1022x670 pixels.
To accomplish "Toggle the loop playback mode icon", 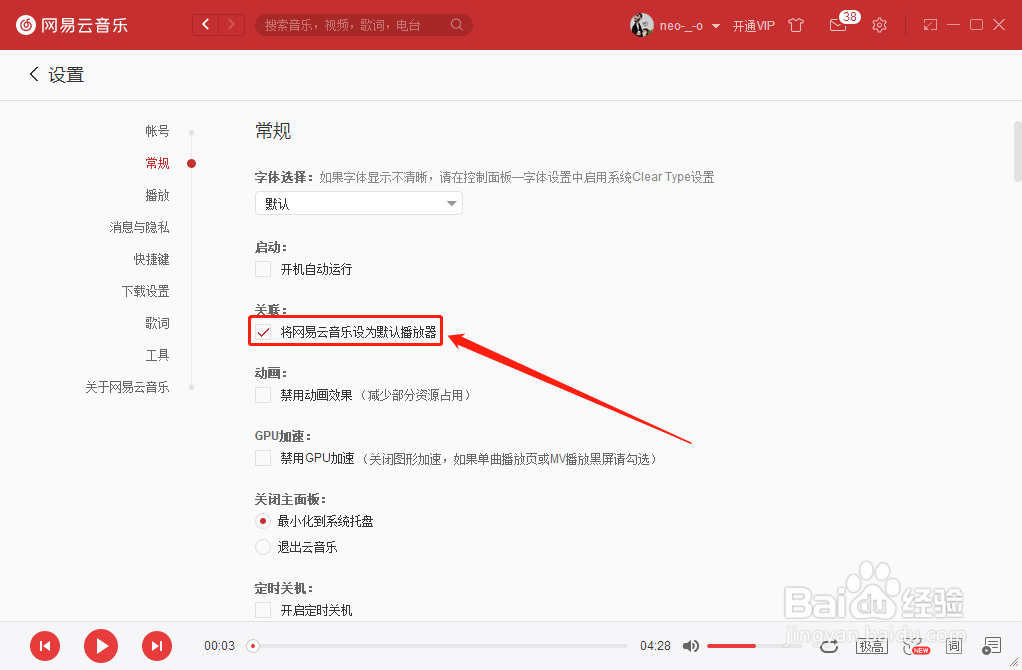I will pos(829,646).
